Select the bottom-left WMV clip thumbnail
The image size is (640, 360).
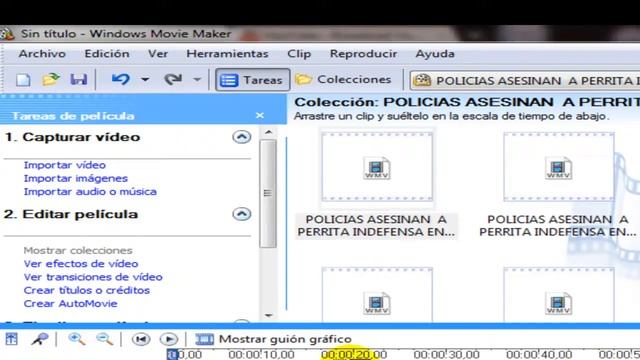377,295
